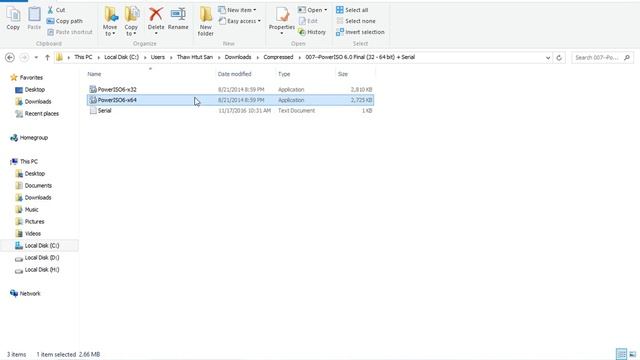Screen dimensions: 640x360
Task: Switch to Details view icon
Action: (x=621, y=354)
